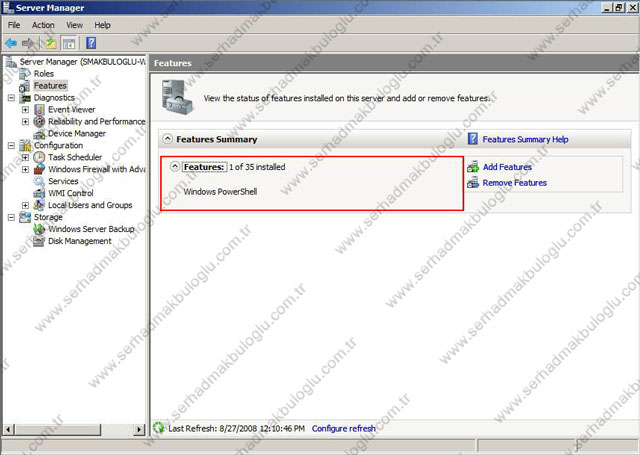
Task: Open Features Summary Help link
Action: [525, 140]
